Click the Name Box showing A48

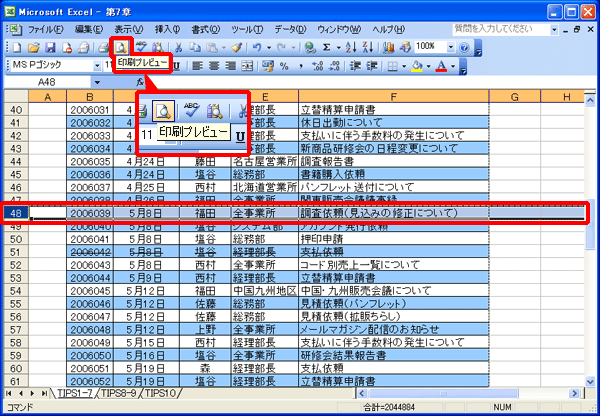coord(47,82)
